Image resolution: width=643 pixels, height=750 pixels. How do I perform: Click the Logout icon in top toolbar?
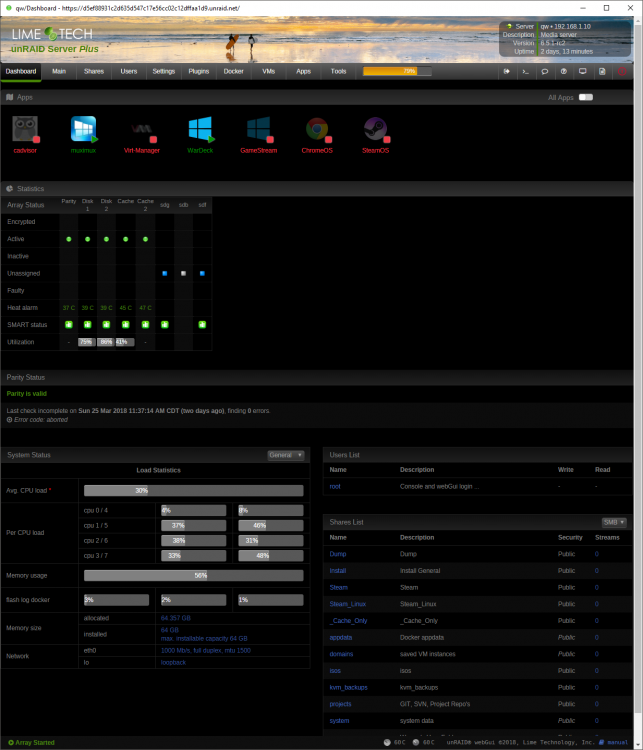pos(507,71)
